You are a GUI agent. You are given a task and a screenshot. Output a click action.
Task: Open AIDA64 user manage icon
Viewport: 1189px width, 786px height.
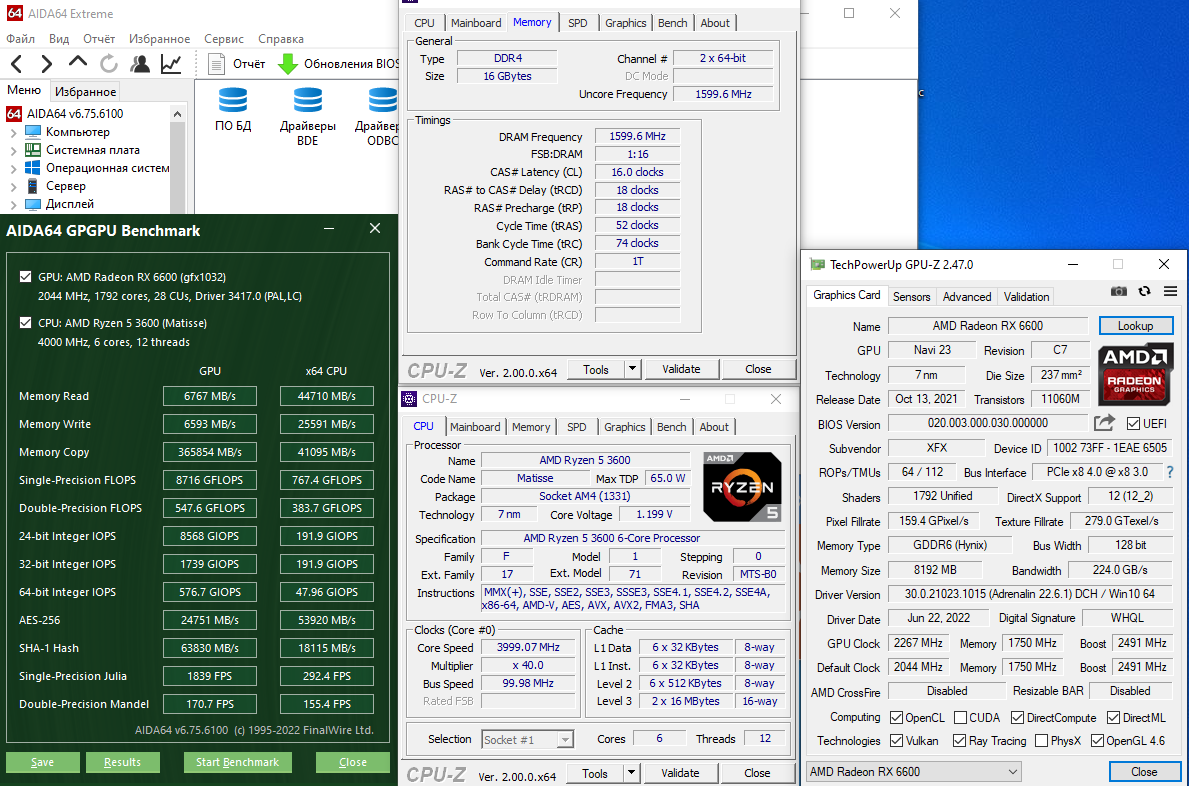click(140, 64)
